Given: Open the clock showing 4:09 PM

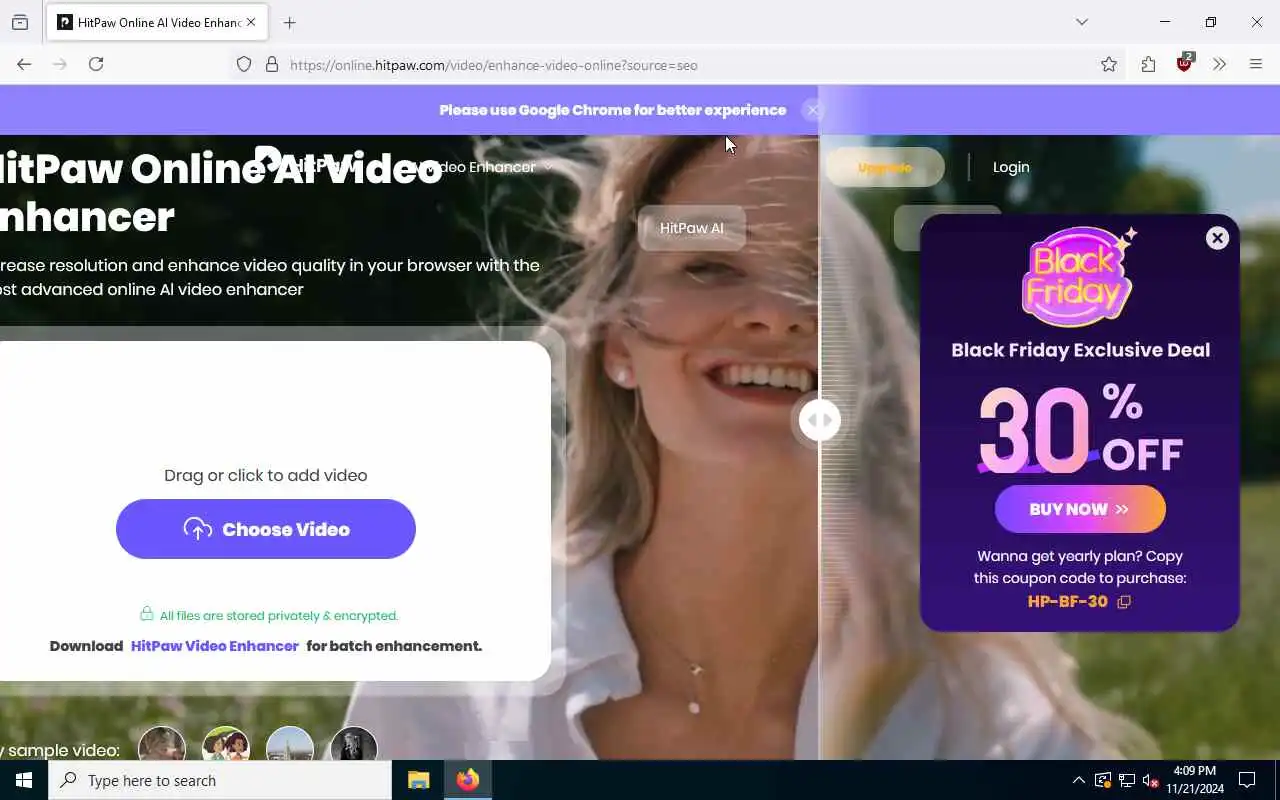Looking at the screenshot, I should coord(1194,780).
